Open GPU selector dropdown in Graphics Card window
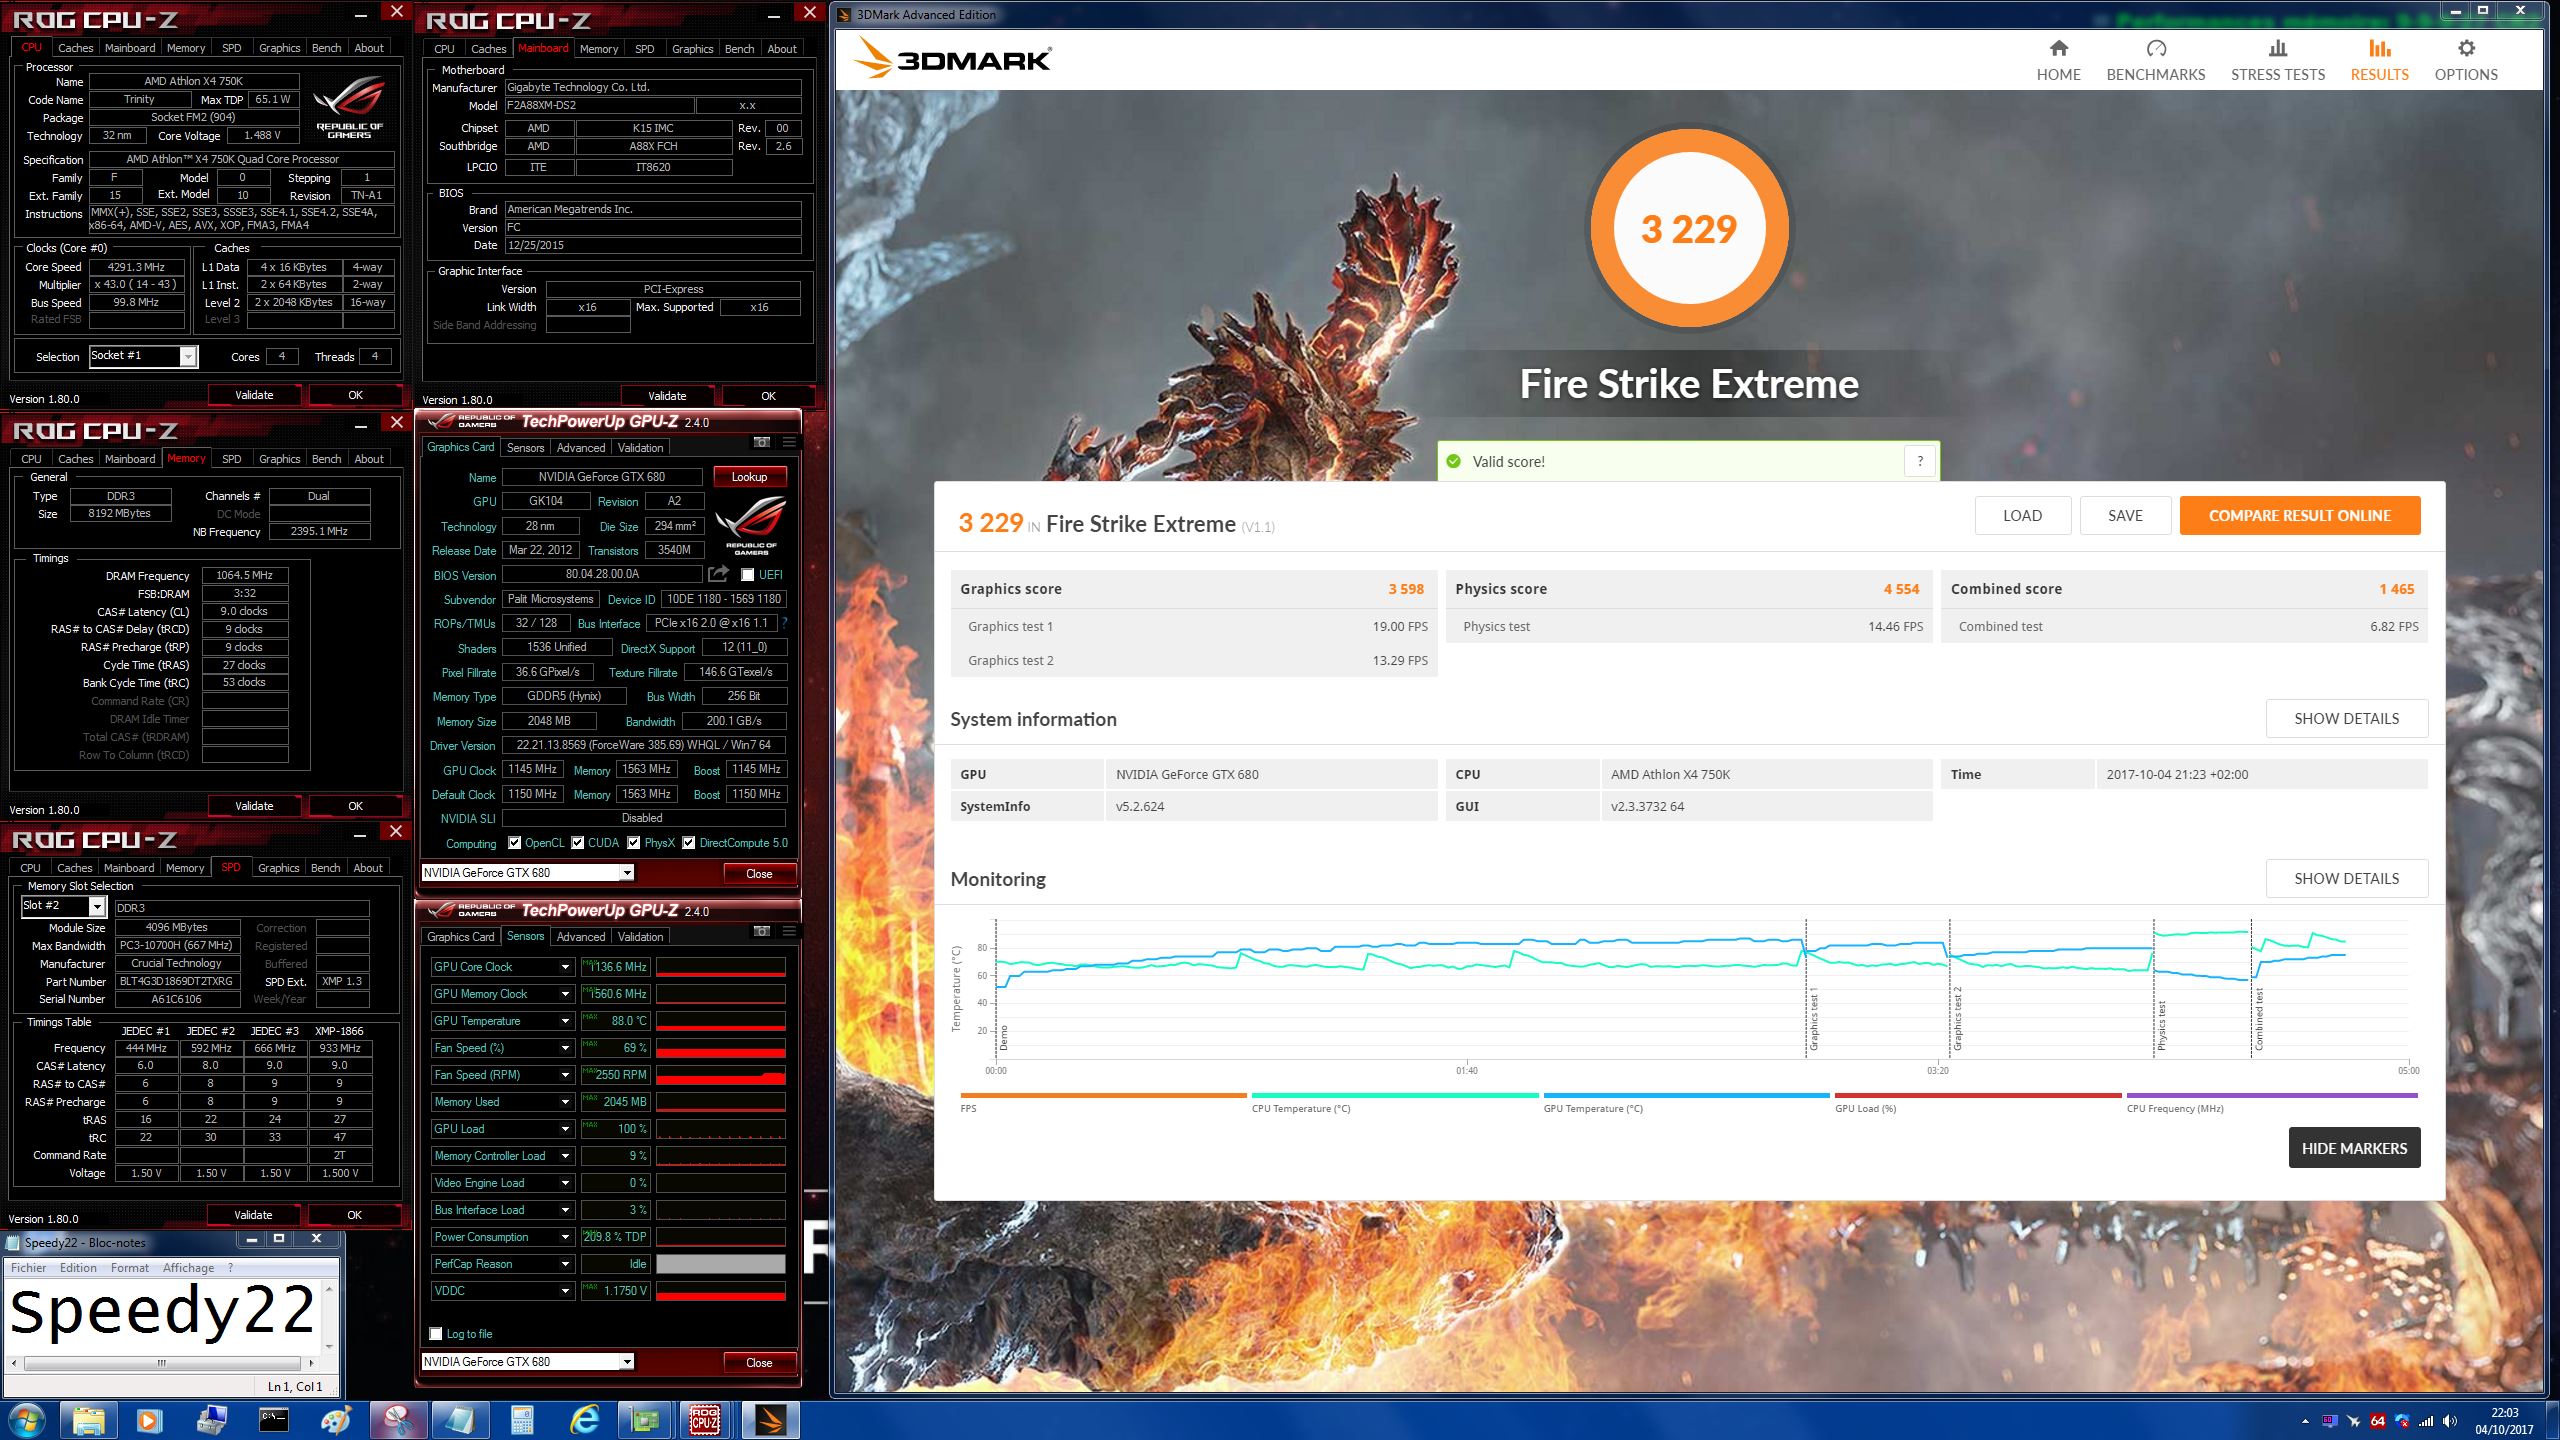This screenshot has width=2560, height=1440. click(x=626, y=873)
